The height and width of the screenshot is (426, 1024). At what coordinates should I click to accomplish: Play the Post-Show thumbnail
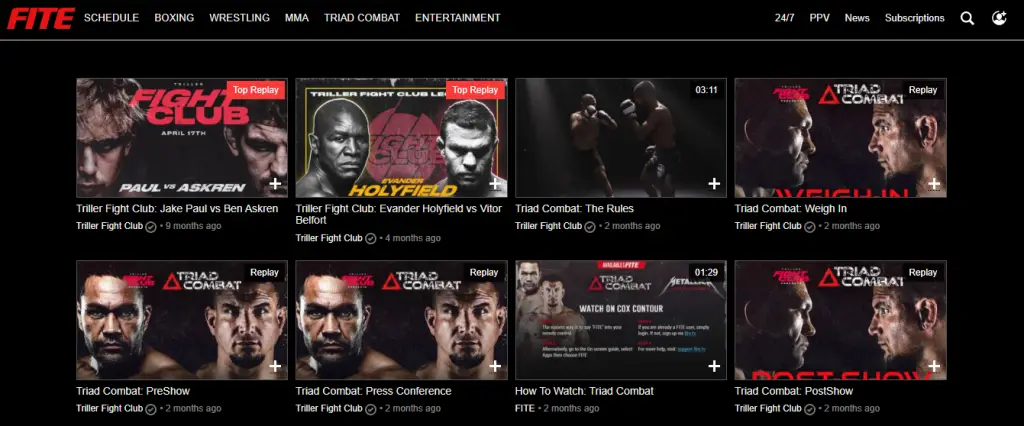click(x=840, y=320)
